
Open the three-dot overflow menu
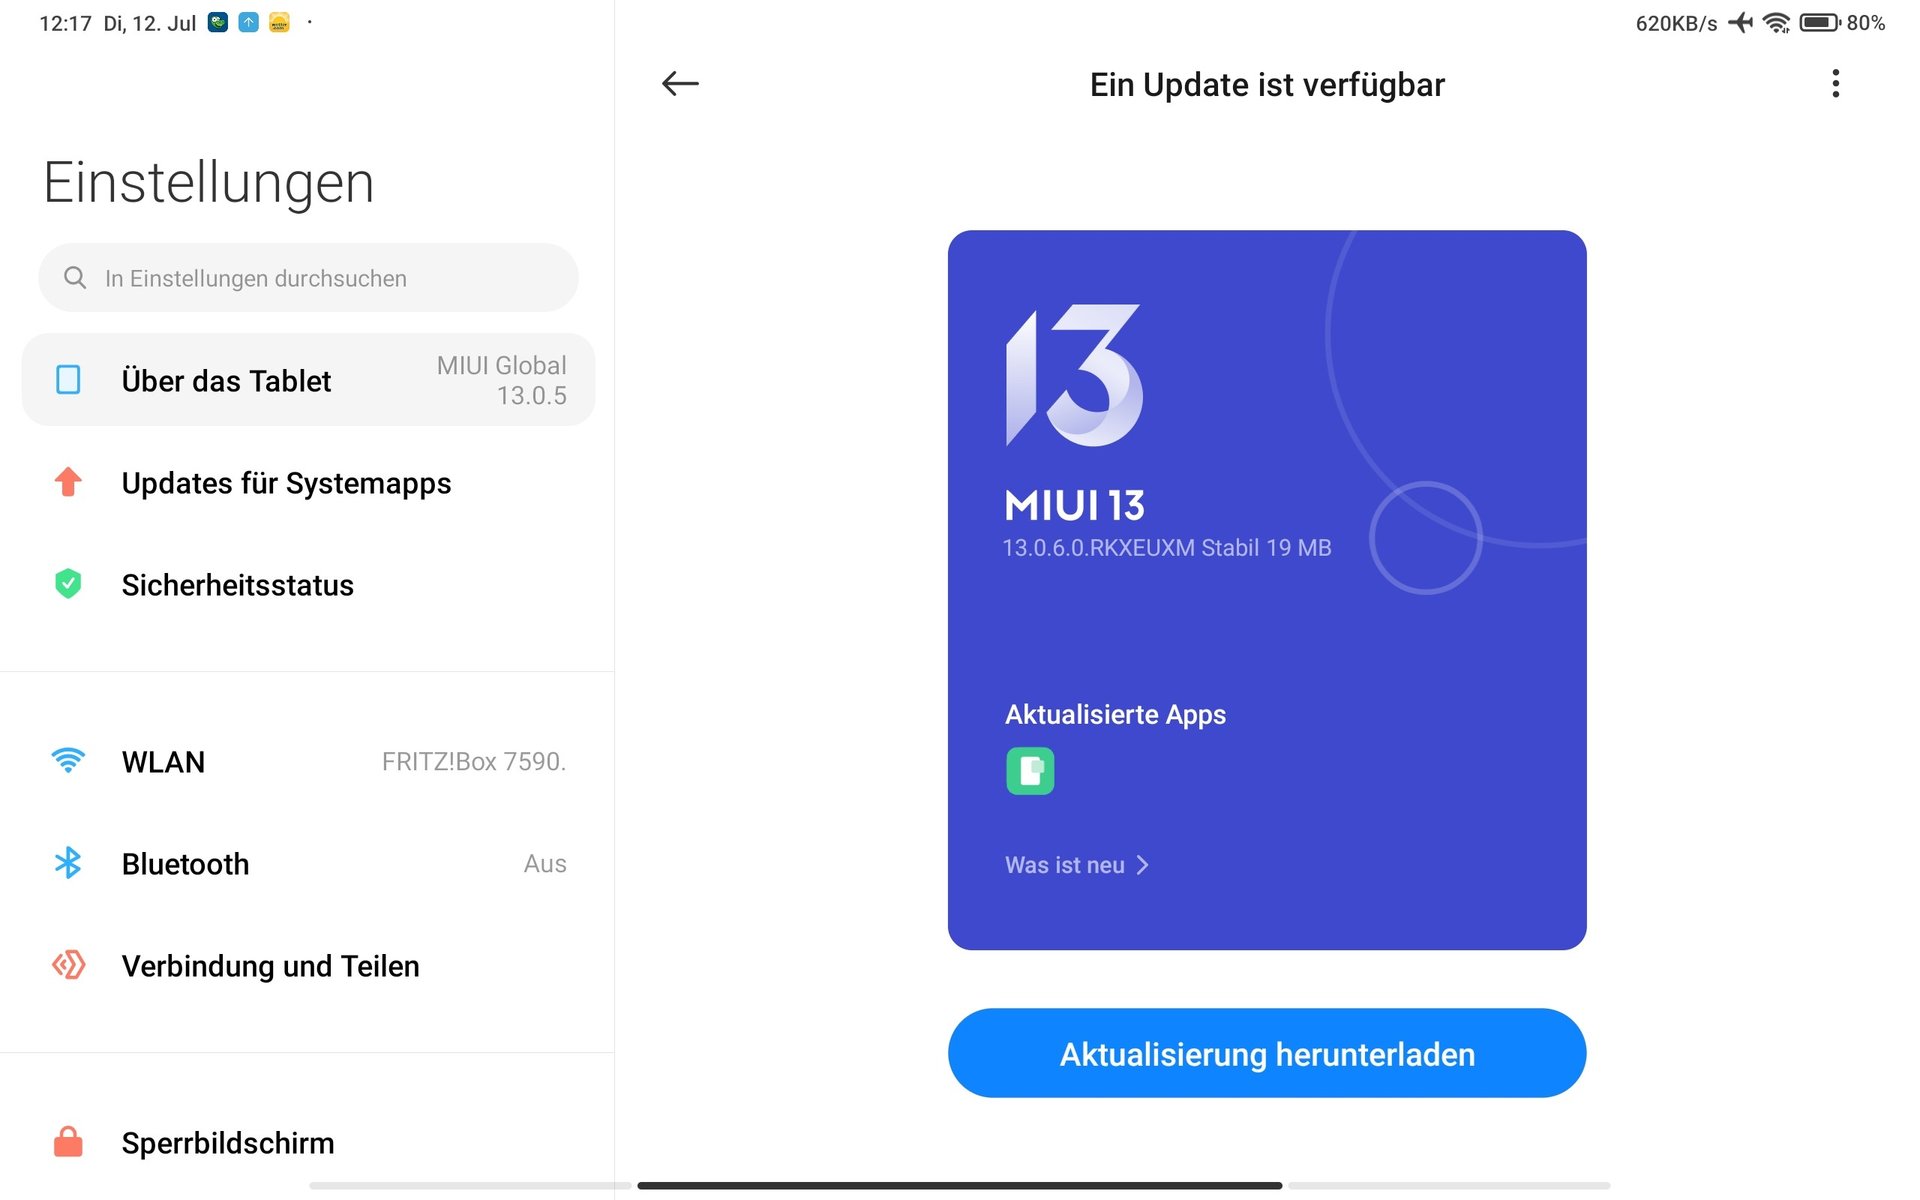pos(1835,84)
